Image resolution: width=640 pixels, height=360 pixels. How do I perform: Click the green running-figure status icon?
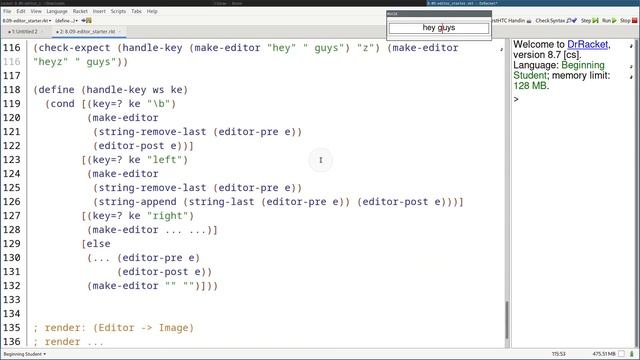click(632, 354)
